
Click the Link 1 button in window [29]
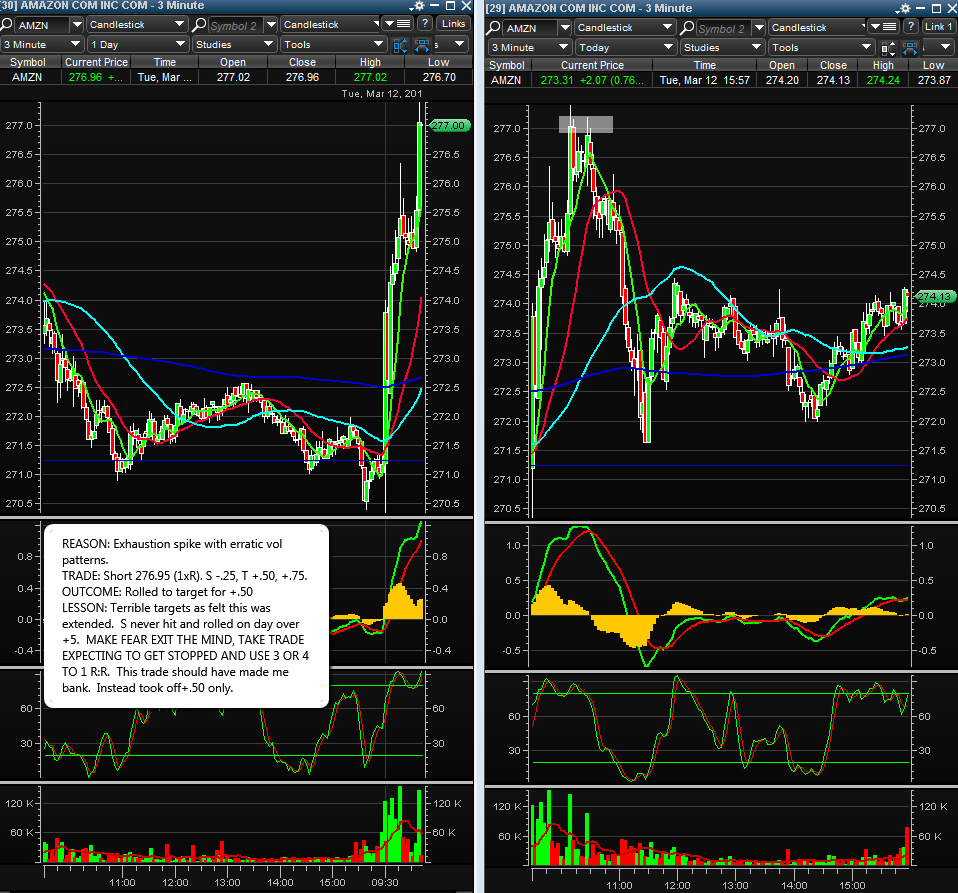click(938, 27)
